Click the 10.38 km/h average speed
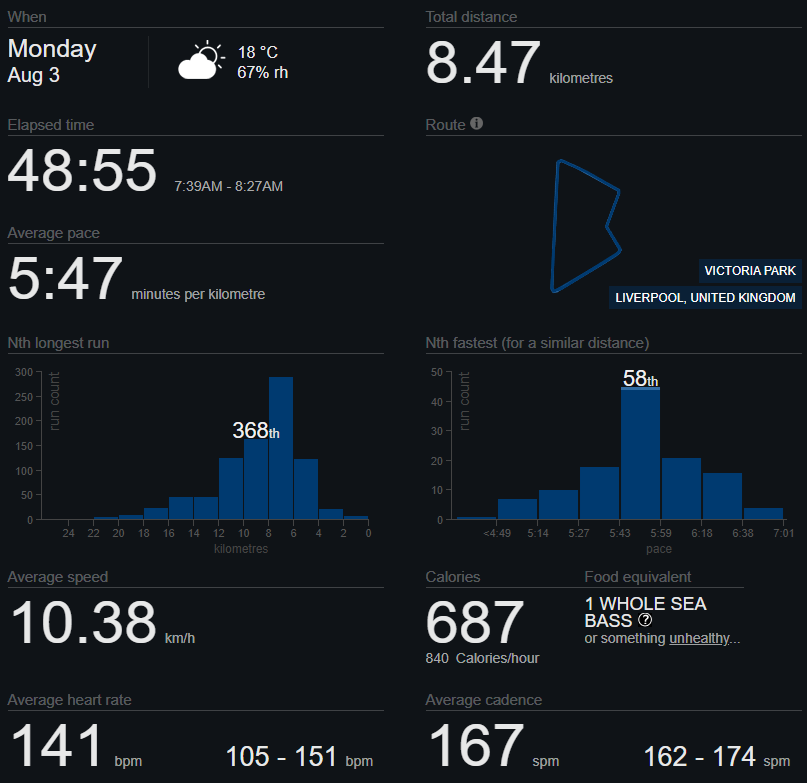Viewport: 807px width, 783px height. pos(83,622)
